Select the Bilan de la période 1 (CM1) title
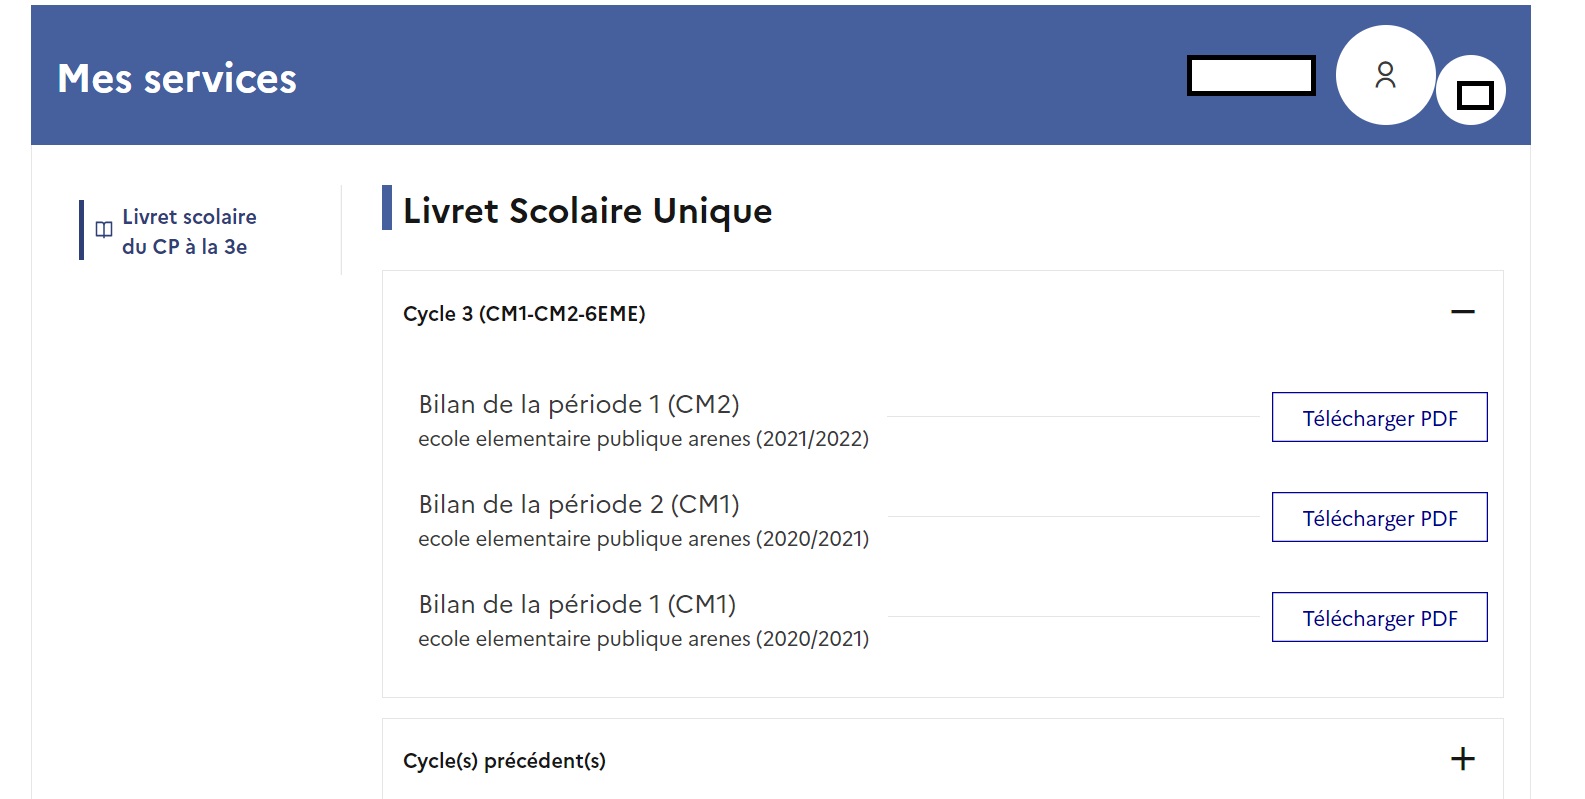Image resolution: width=1585 pixels, height=799 pixels. [577, 605]
